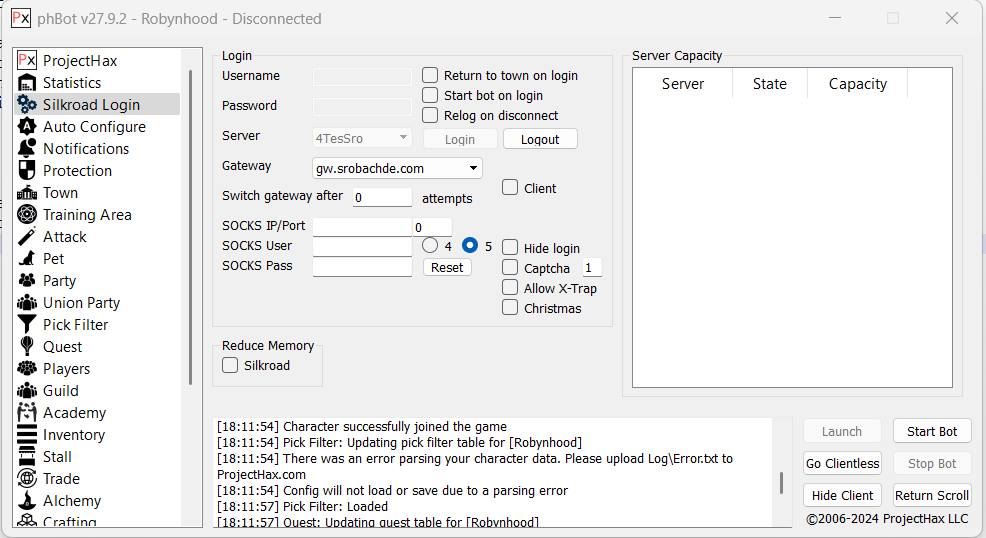The height and width of the screenshot is (538, 986).
Task: Open the Gateway dropdown list
Action: pyautogui.click(x=474, y=168)
